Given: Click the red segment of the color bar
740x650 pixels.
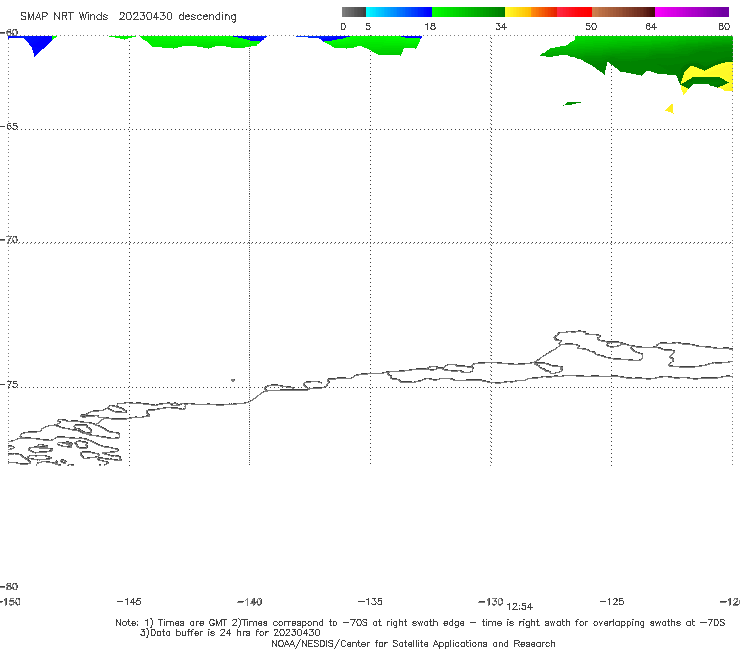Looking at the screenshot, I should 575,12.
